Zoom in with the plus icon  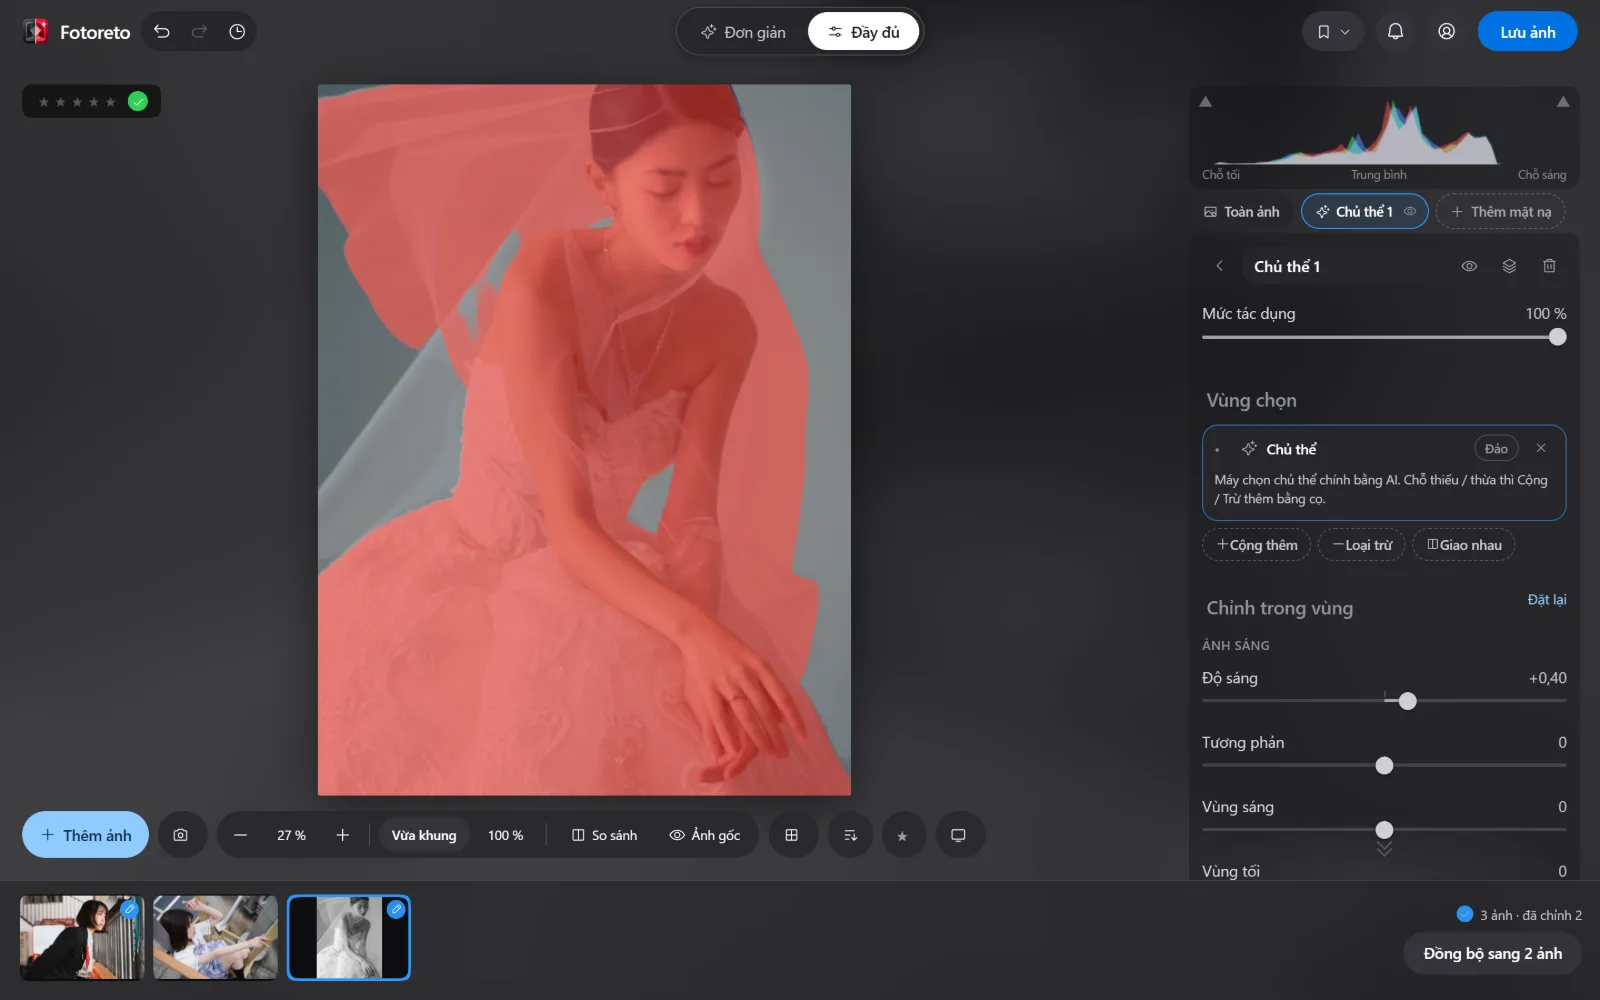(343, 835)
